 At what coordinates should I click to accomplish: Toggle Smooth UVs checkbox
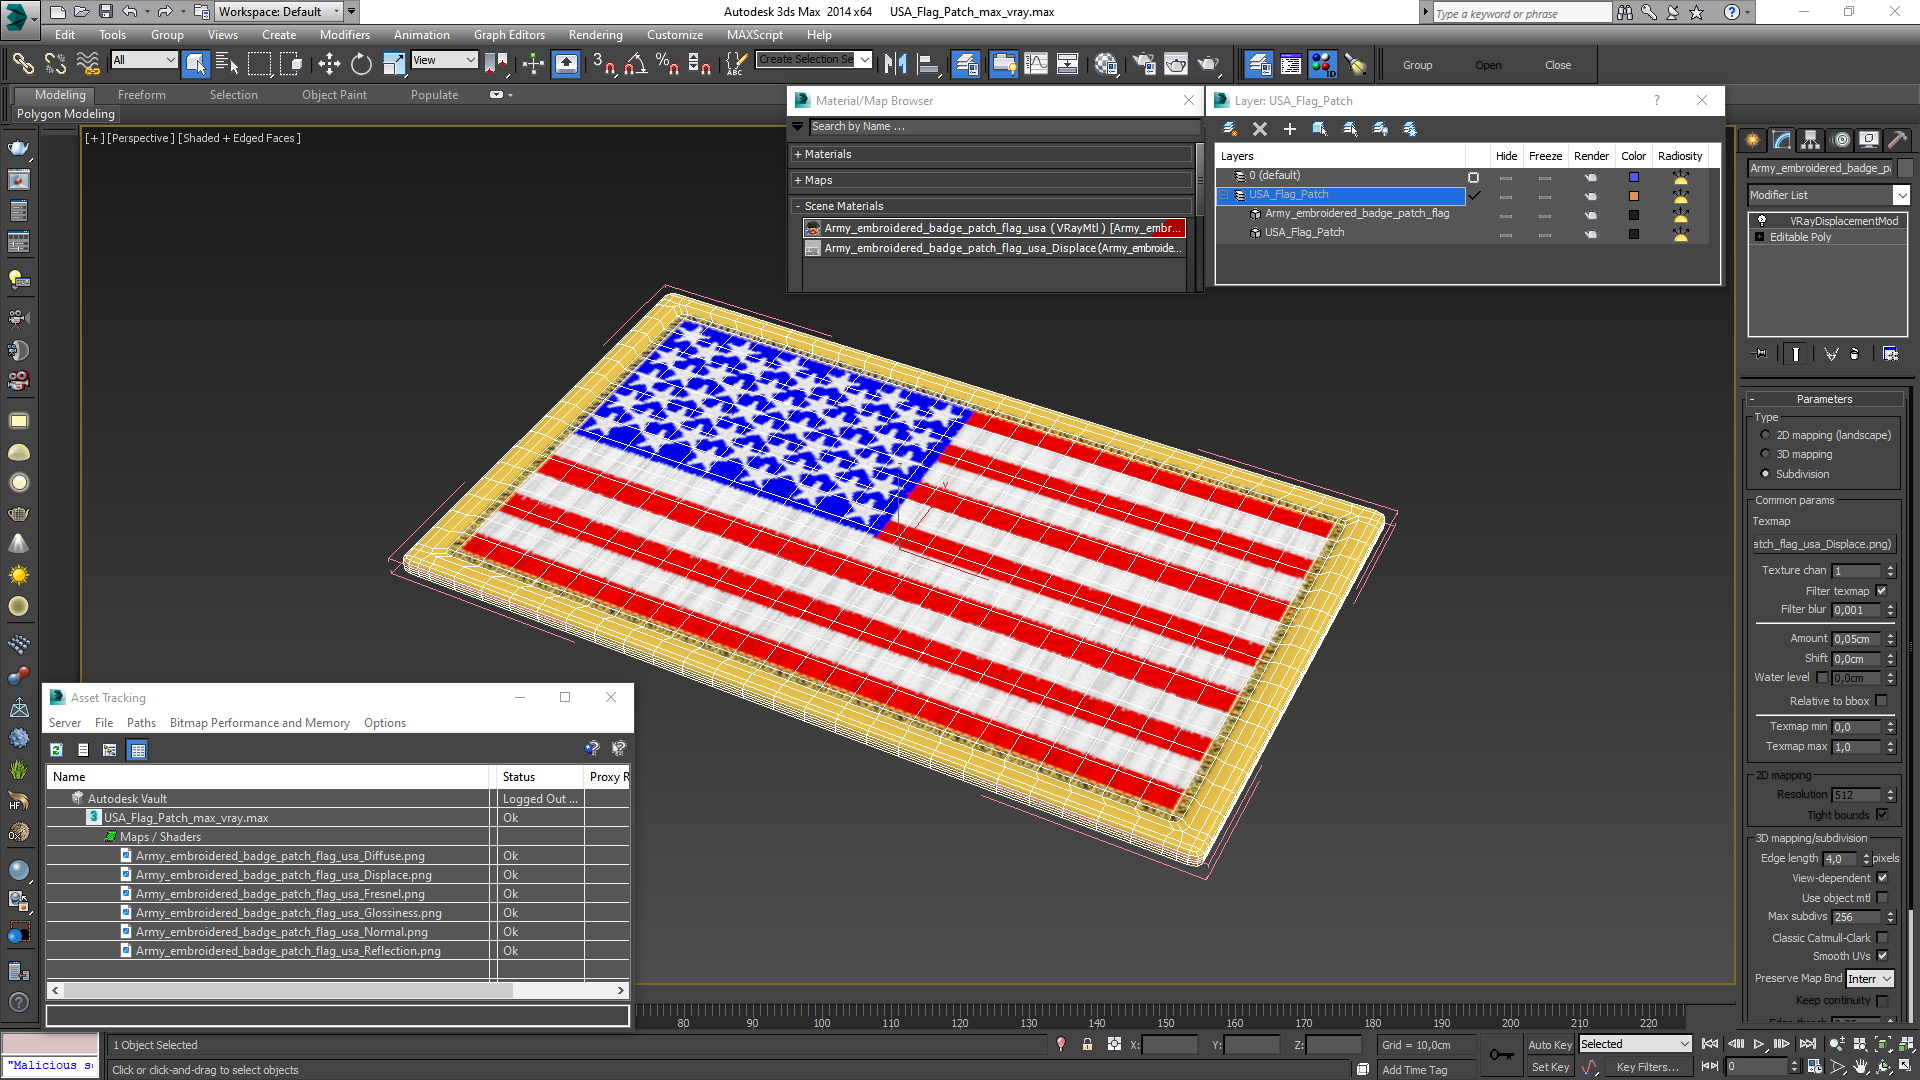pyautogui.click(x=1882, y=956)
